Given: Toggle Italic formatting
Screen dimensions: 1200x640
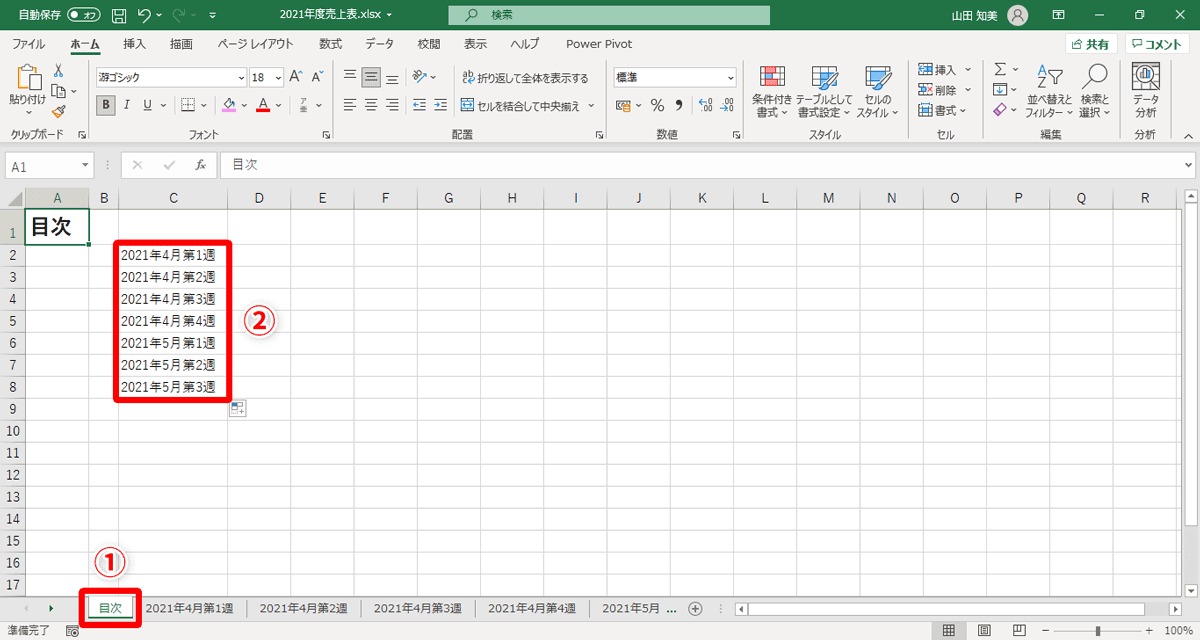Looking at the screenshot, I should tap(127, 105).
